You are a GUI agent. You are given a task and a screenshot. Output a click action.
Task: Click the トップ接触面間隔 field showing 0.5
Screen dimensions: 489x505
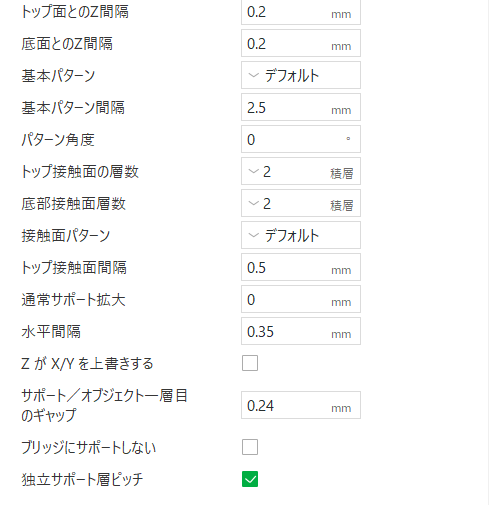(301, 267)
